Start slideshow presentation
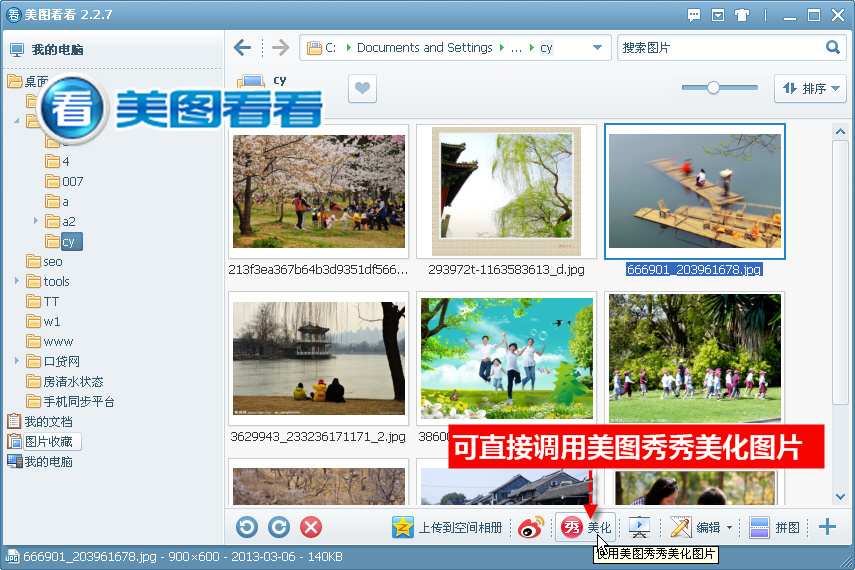Viewport: 855px width, 570px height. tap(639, 527)
